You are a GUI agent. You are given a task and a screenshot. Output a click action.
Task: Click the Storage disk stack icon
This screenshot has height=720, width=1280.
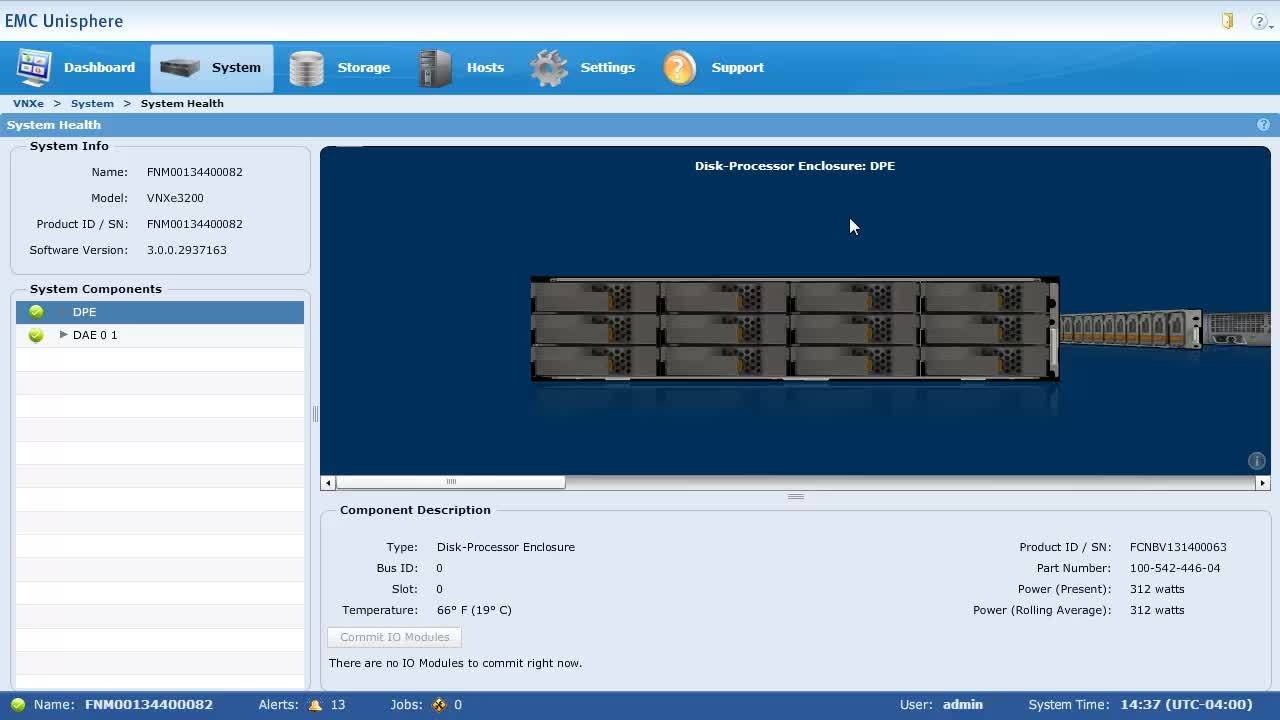[306, 68]
